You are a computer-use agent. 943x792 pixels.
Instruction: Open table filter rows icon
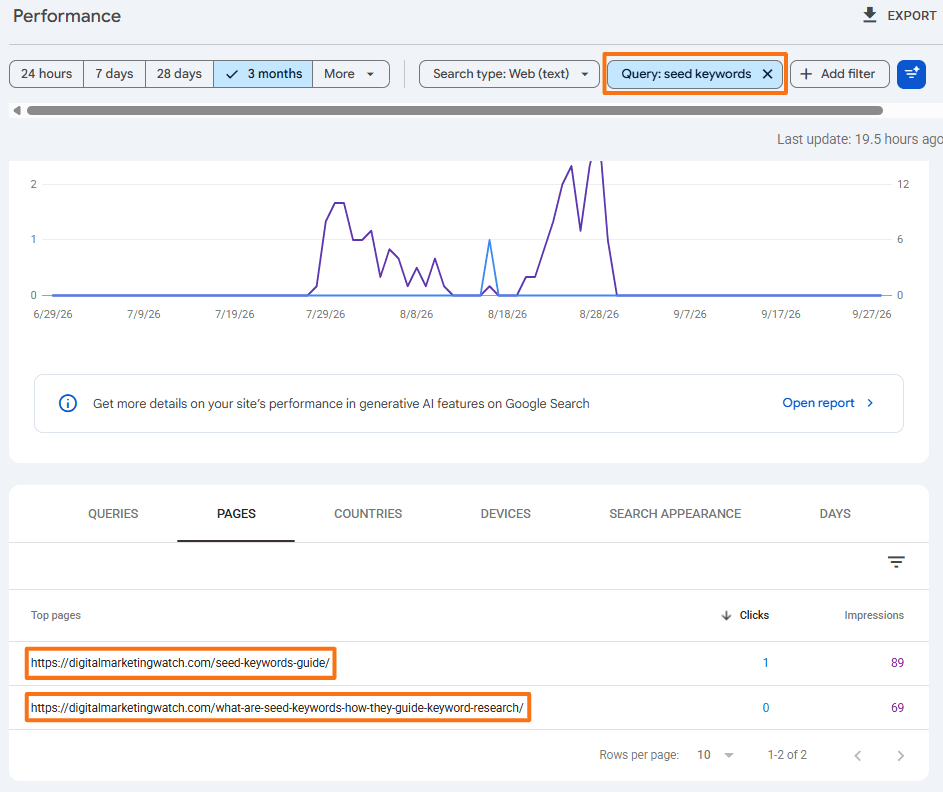tap(896, 562)
